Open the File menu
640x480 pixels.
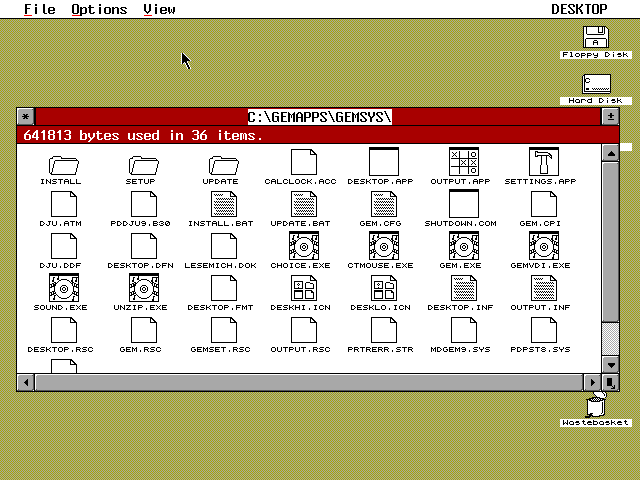(40, 9)
